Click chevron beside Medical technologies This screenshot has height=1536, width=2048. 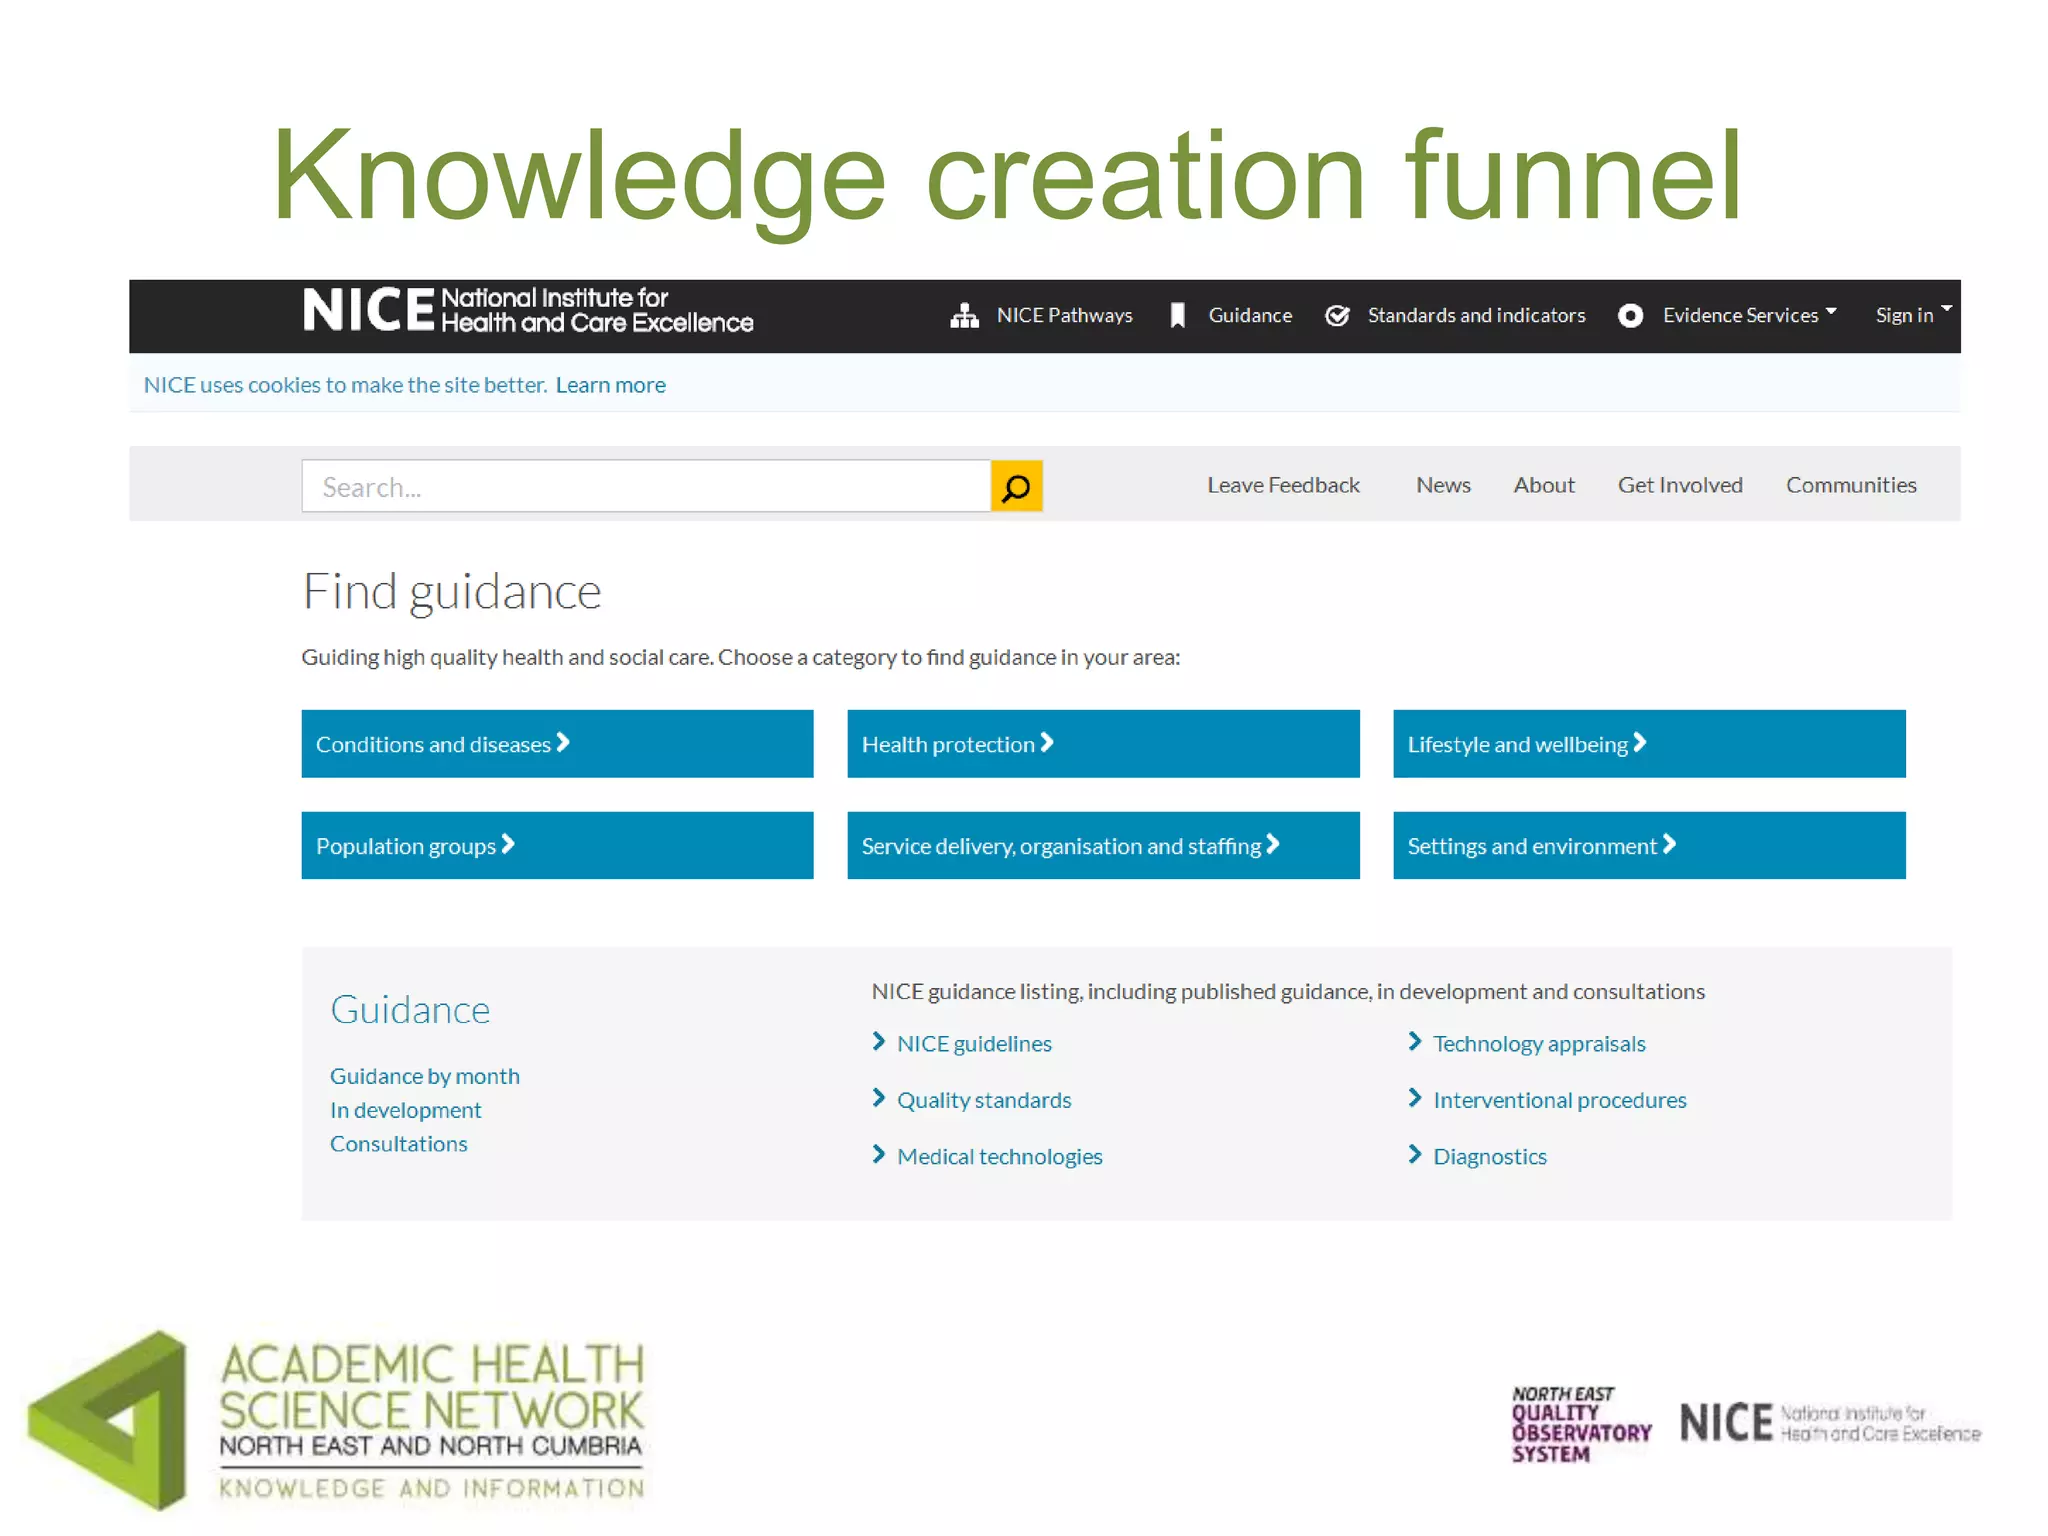point(878,1154)
